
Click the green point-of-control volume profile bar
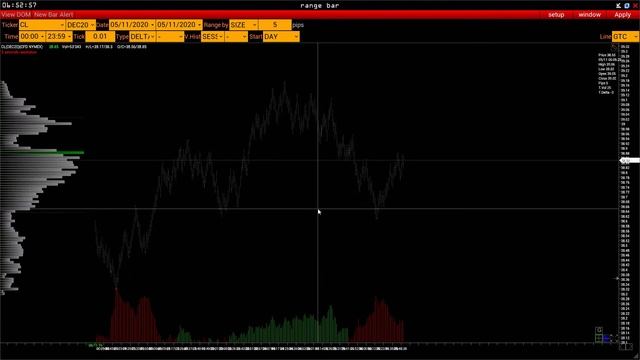(x=42, y=152)
